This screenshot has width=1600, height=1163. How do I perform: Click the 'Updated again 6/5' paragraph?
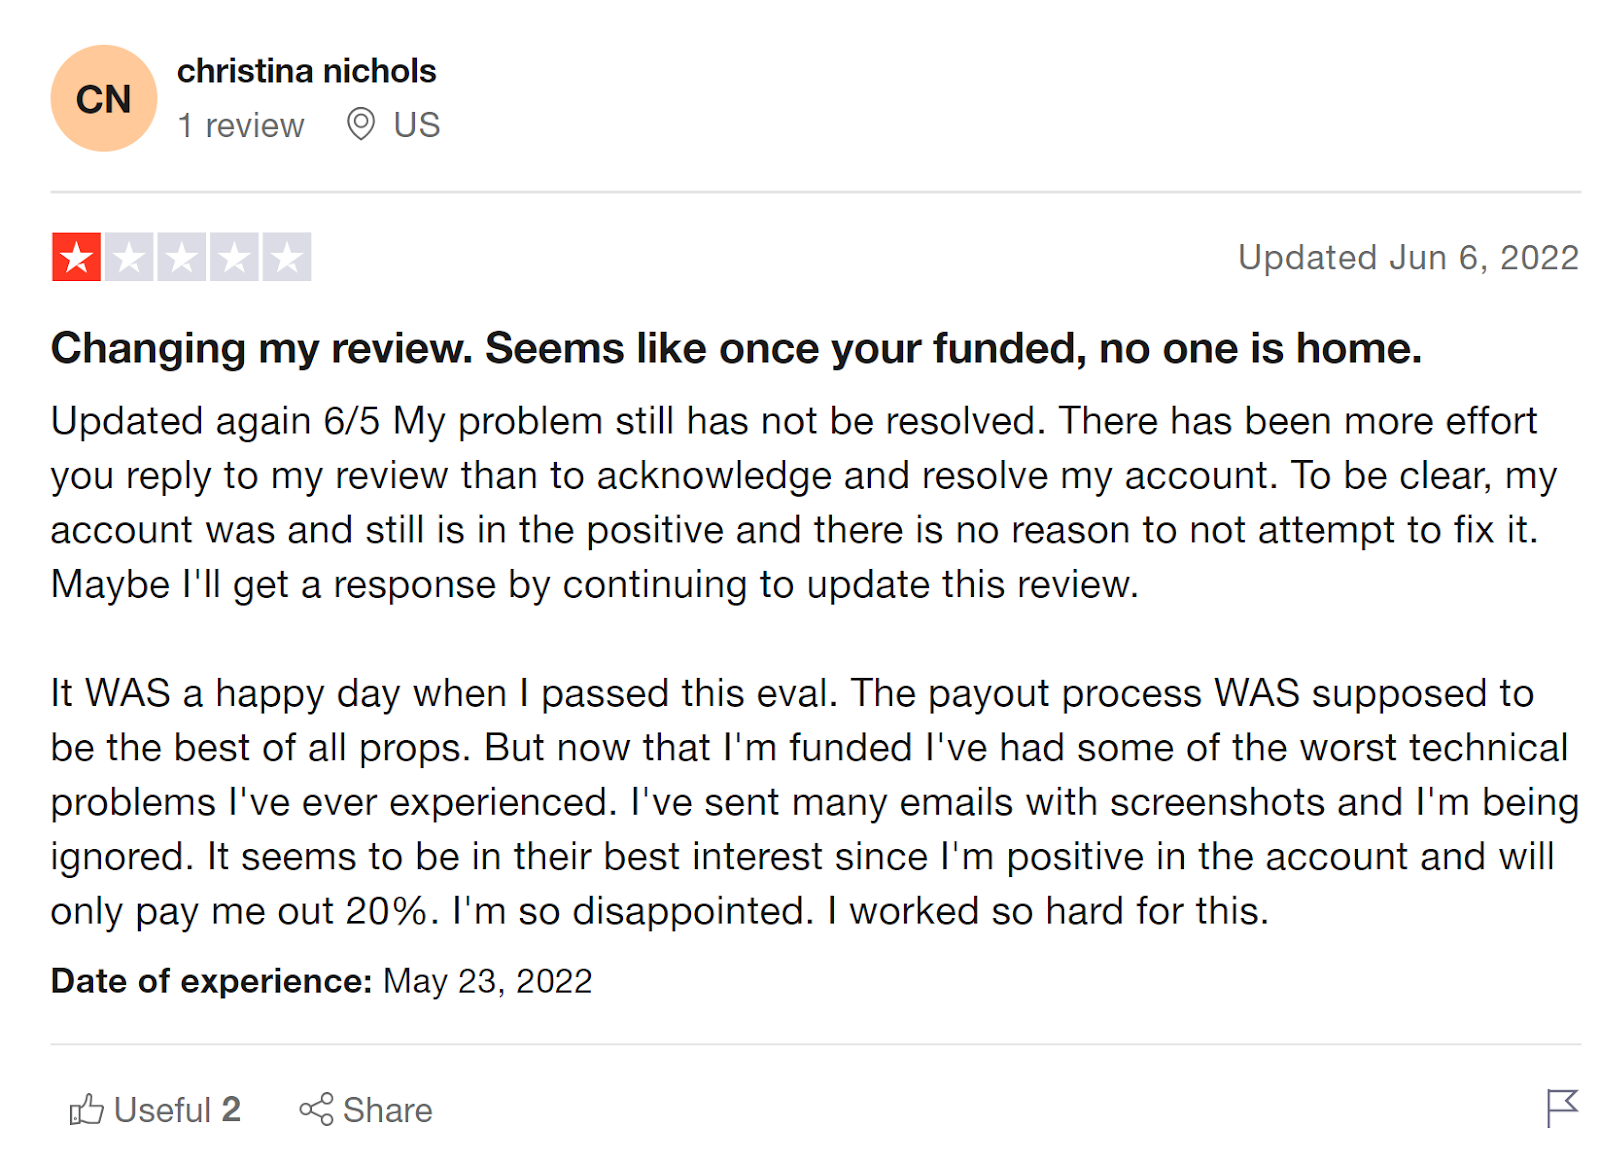point(800,503)
